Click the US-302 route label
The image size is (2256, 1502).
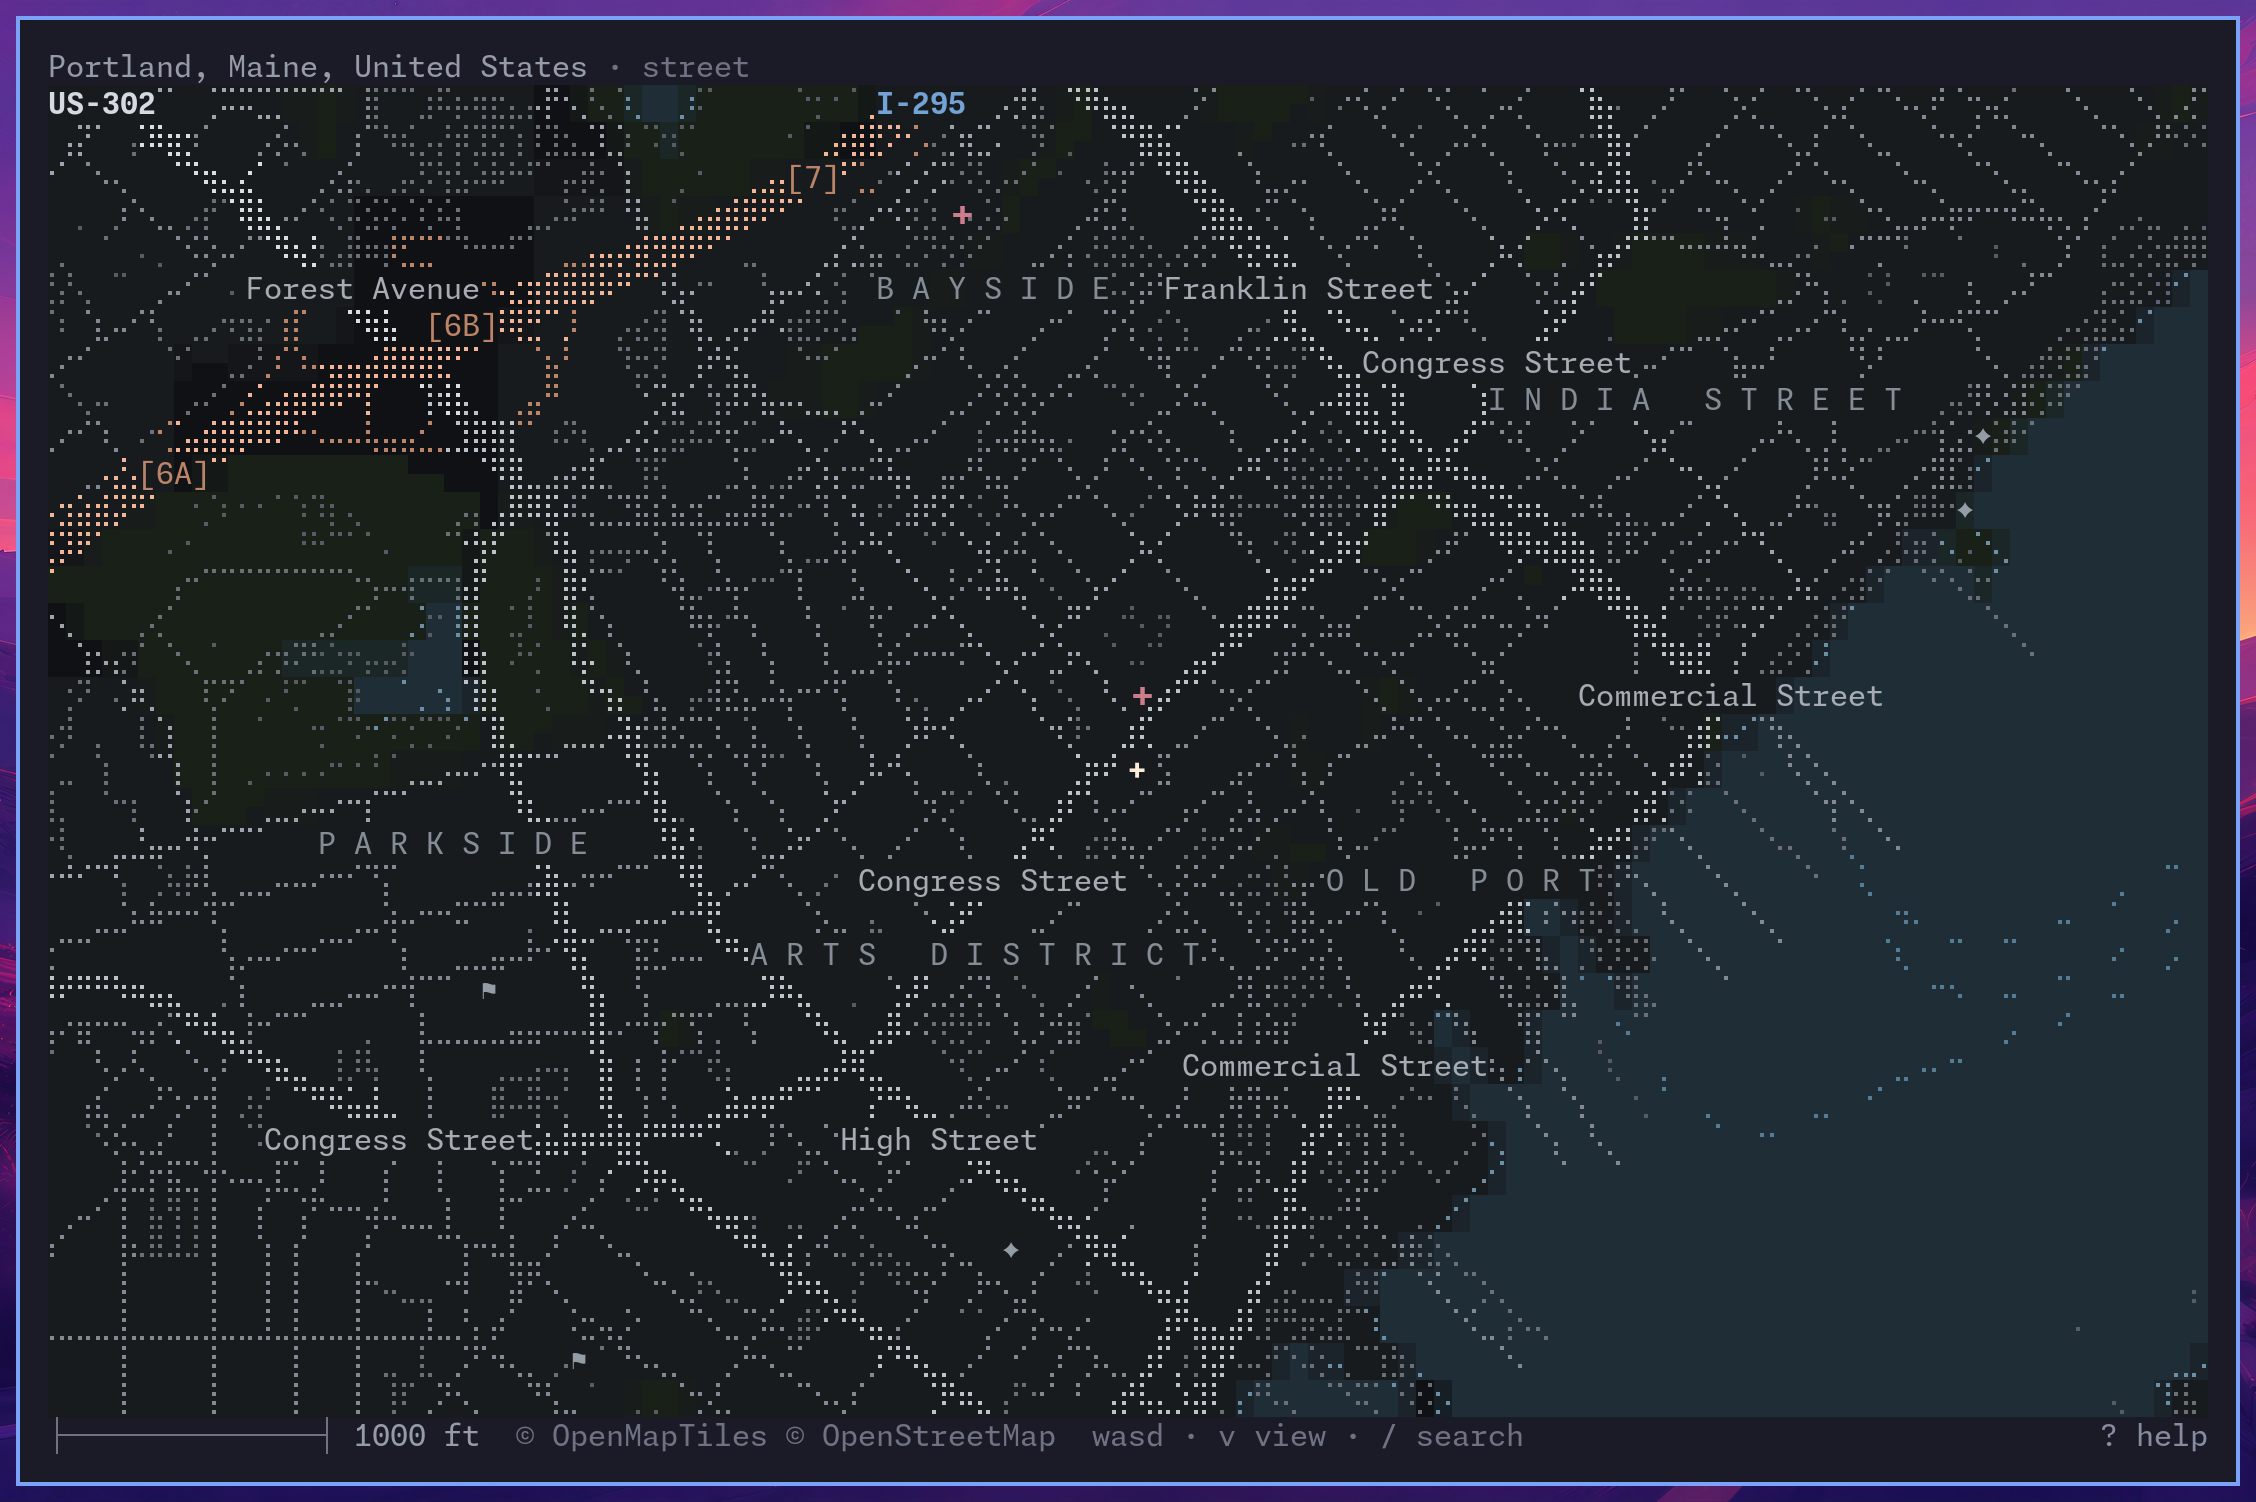(x=102, y=104)
